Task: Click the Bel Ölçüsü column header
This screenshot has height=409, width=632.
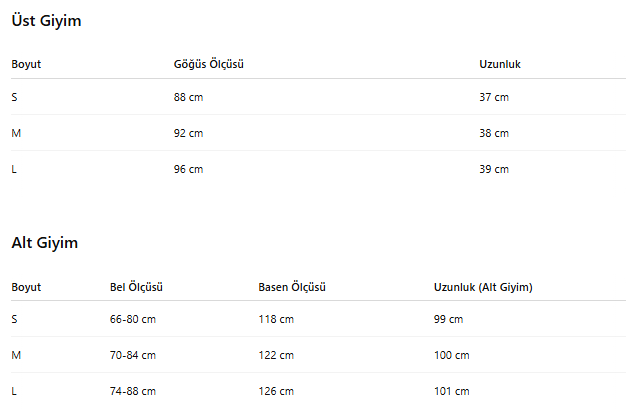Action: [136, 287]
